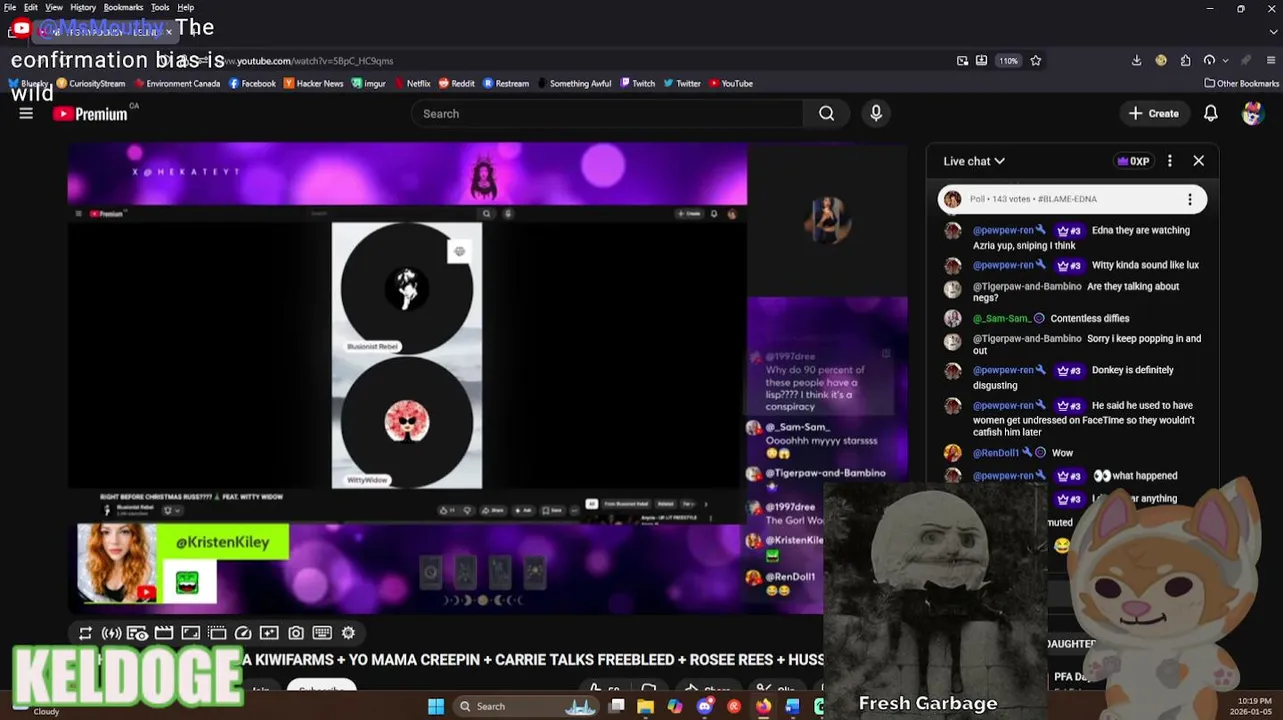Open enhancer settings gear icon
1283x720 pixels.
(348, 633)
